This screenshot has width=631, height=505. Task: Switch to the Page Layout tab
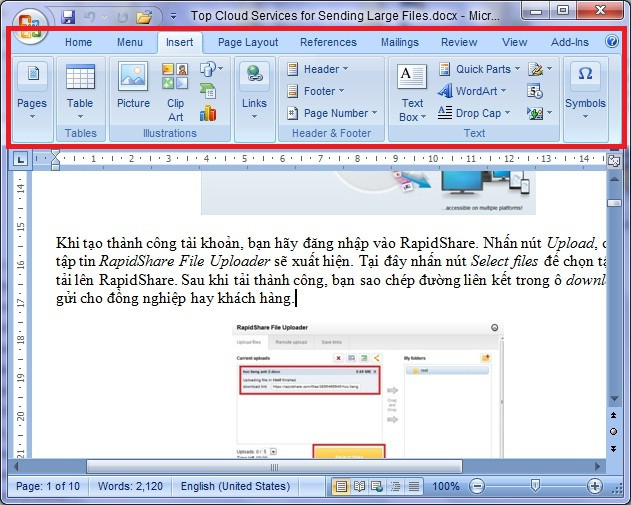pyautogui.click(x=248, y=42)
